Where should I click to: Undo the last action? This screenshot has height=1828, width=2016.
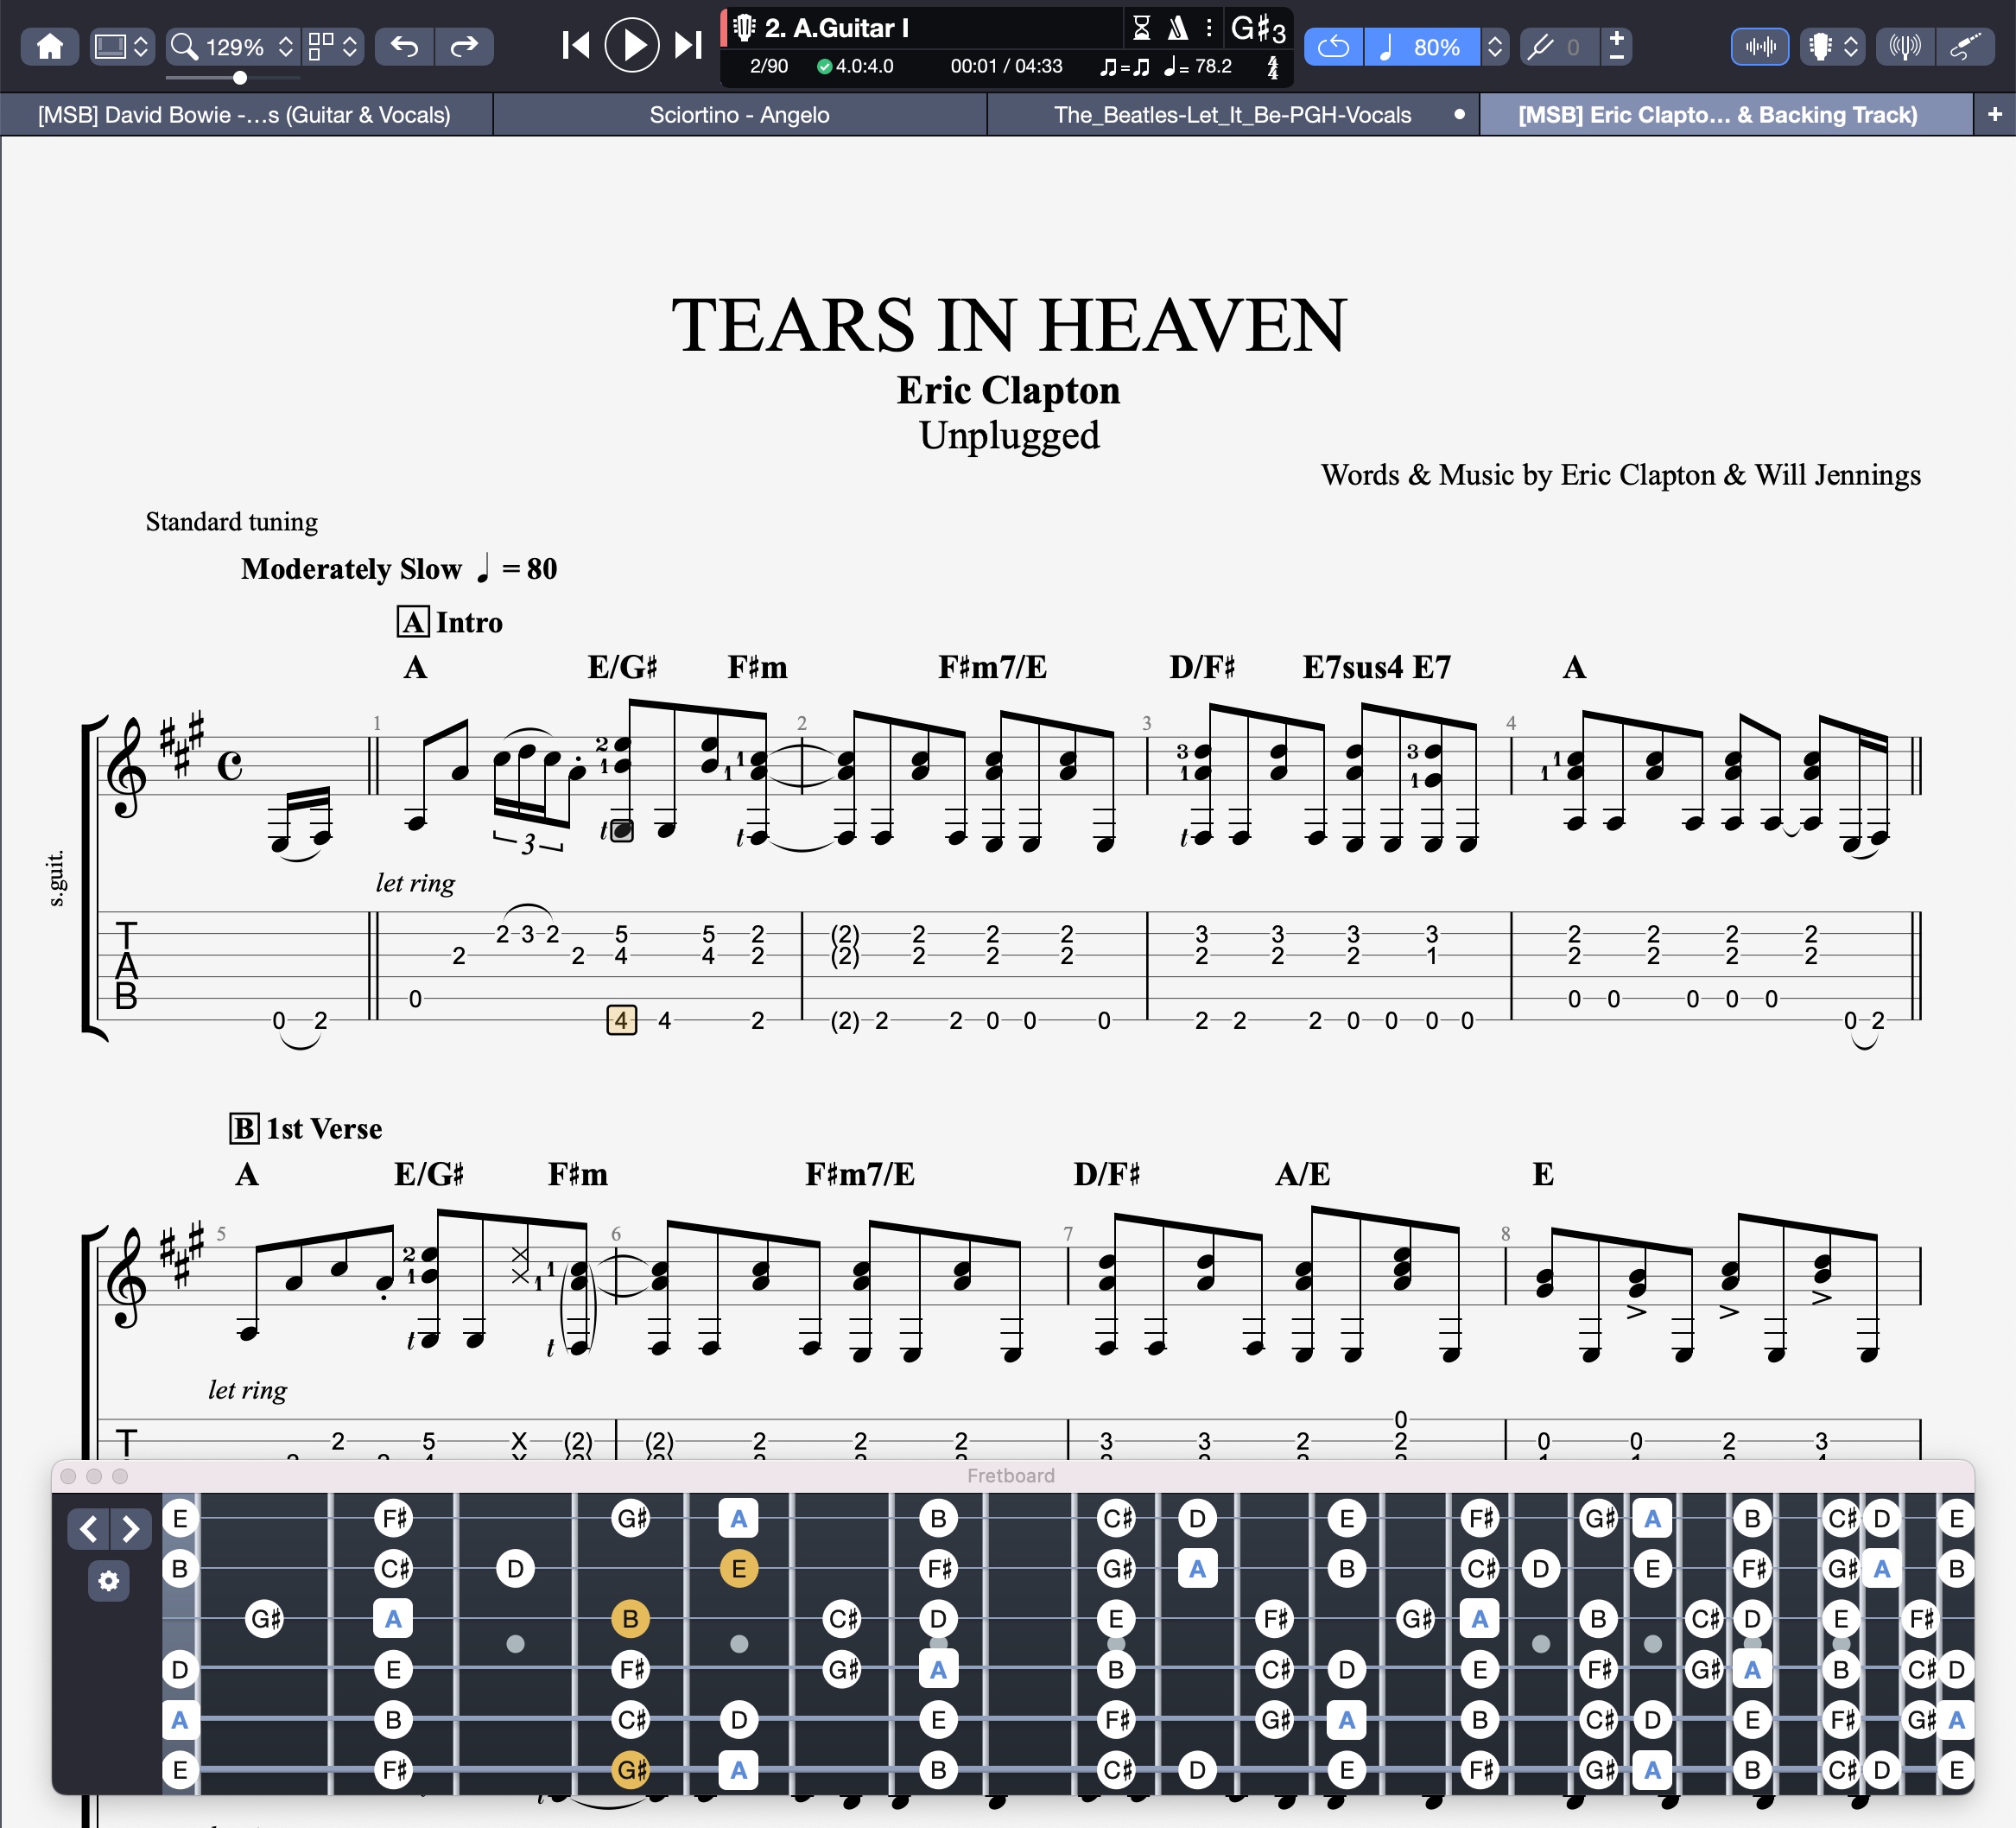click(x=404, y=46)
